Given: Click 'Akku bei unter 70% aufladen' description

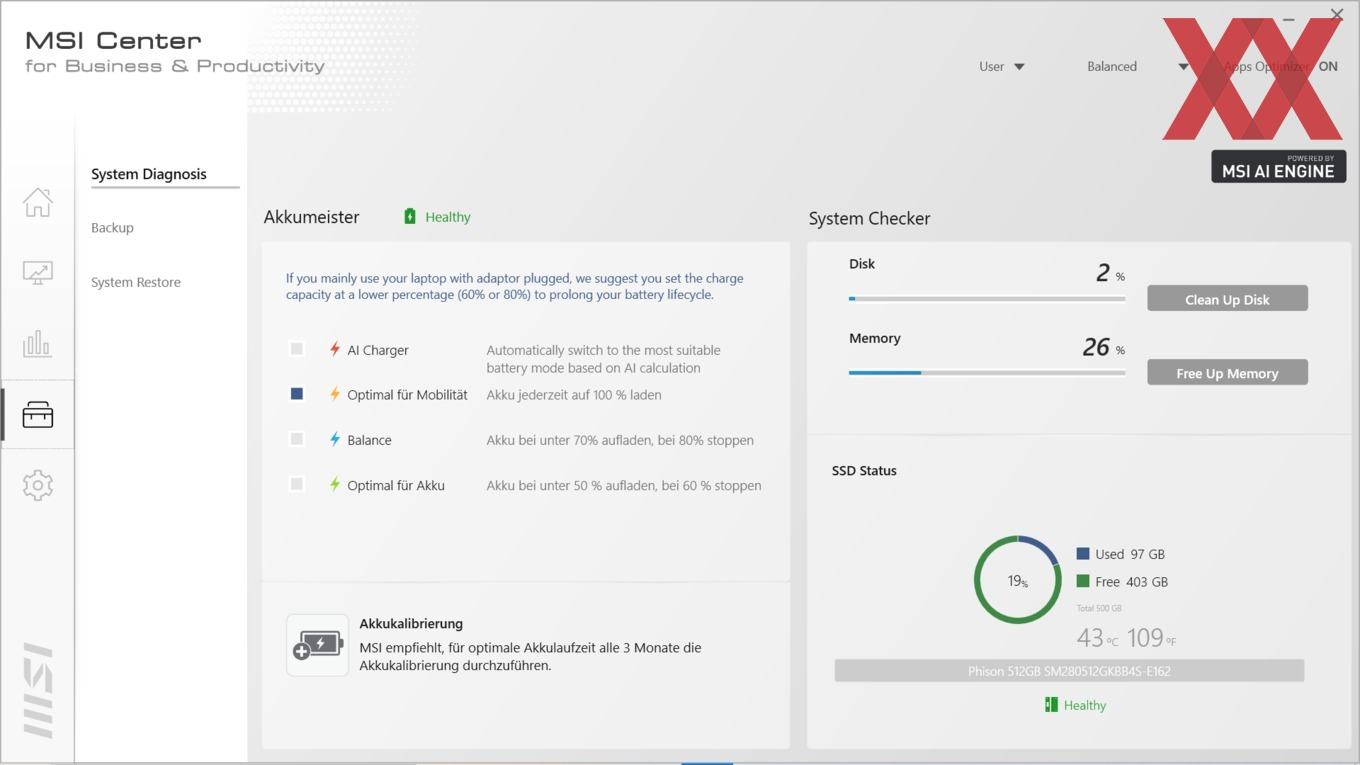Looking at the screenshot, I should 620,440.
